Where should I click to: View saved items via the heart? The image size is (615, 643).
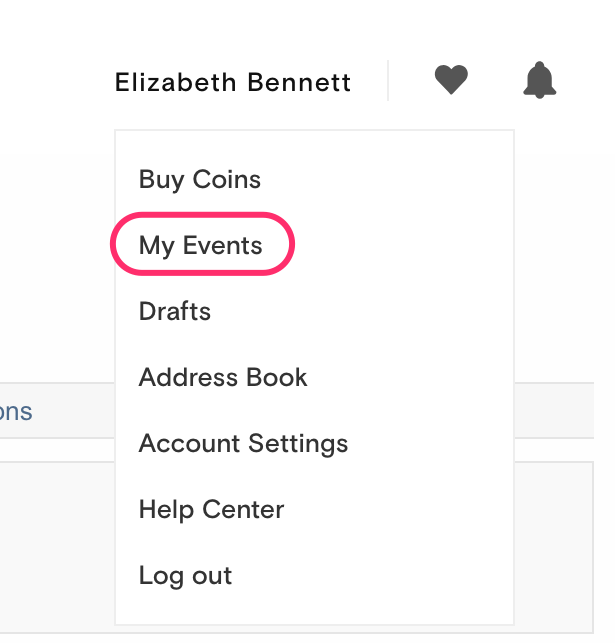point(451,80)
